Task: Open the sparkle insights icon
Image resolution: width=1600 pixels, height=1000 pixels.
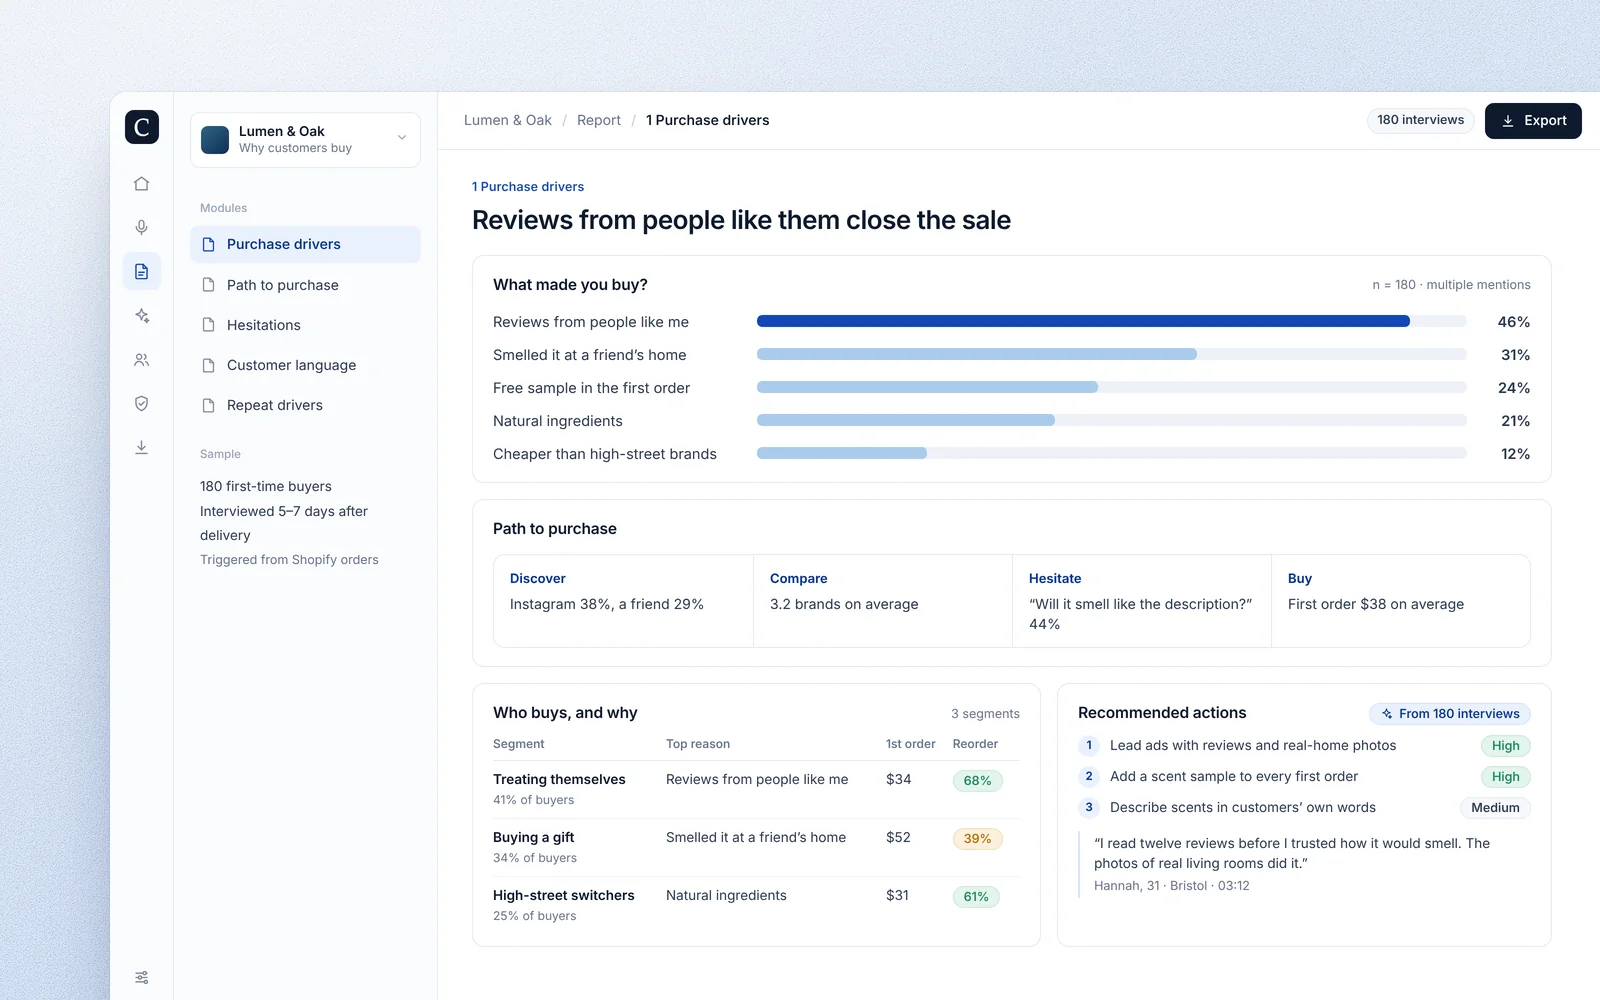Action: click(142, 316)
